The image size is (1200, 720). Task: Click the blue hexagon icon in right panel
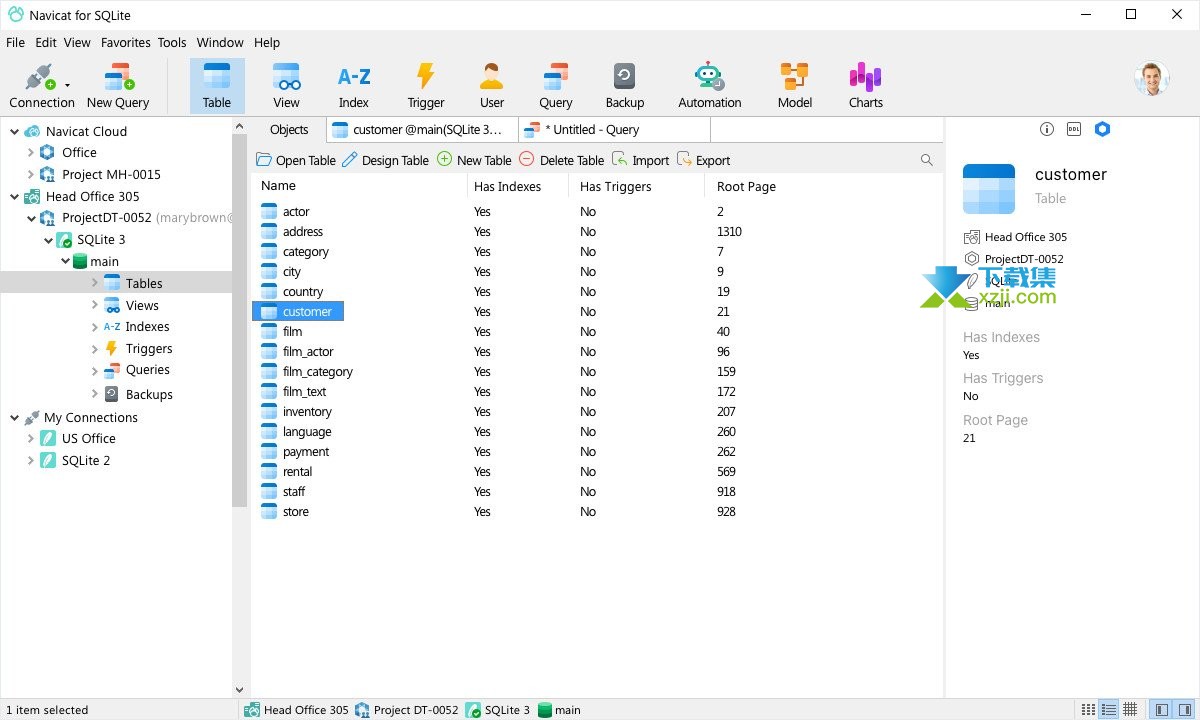pos(1102,129)
